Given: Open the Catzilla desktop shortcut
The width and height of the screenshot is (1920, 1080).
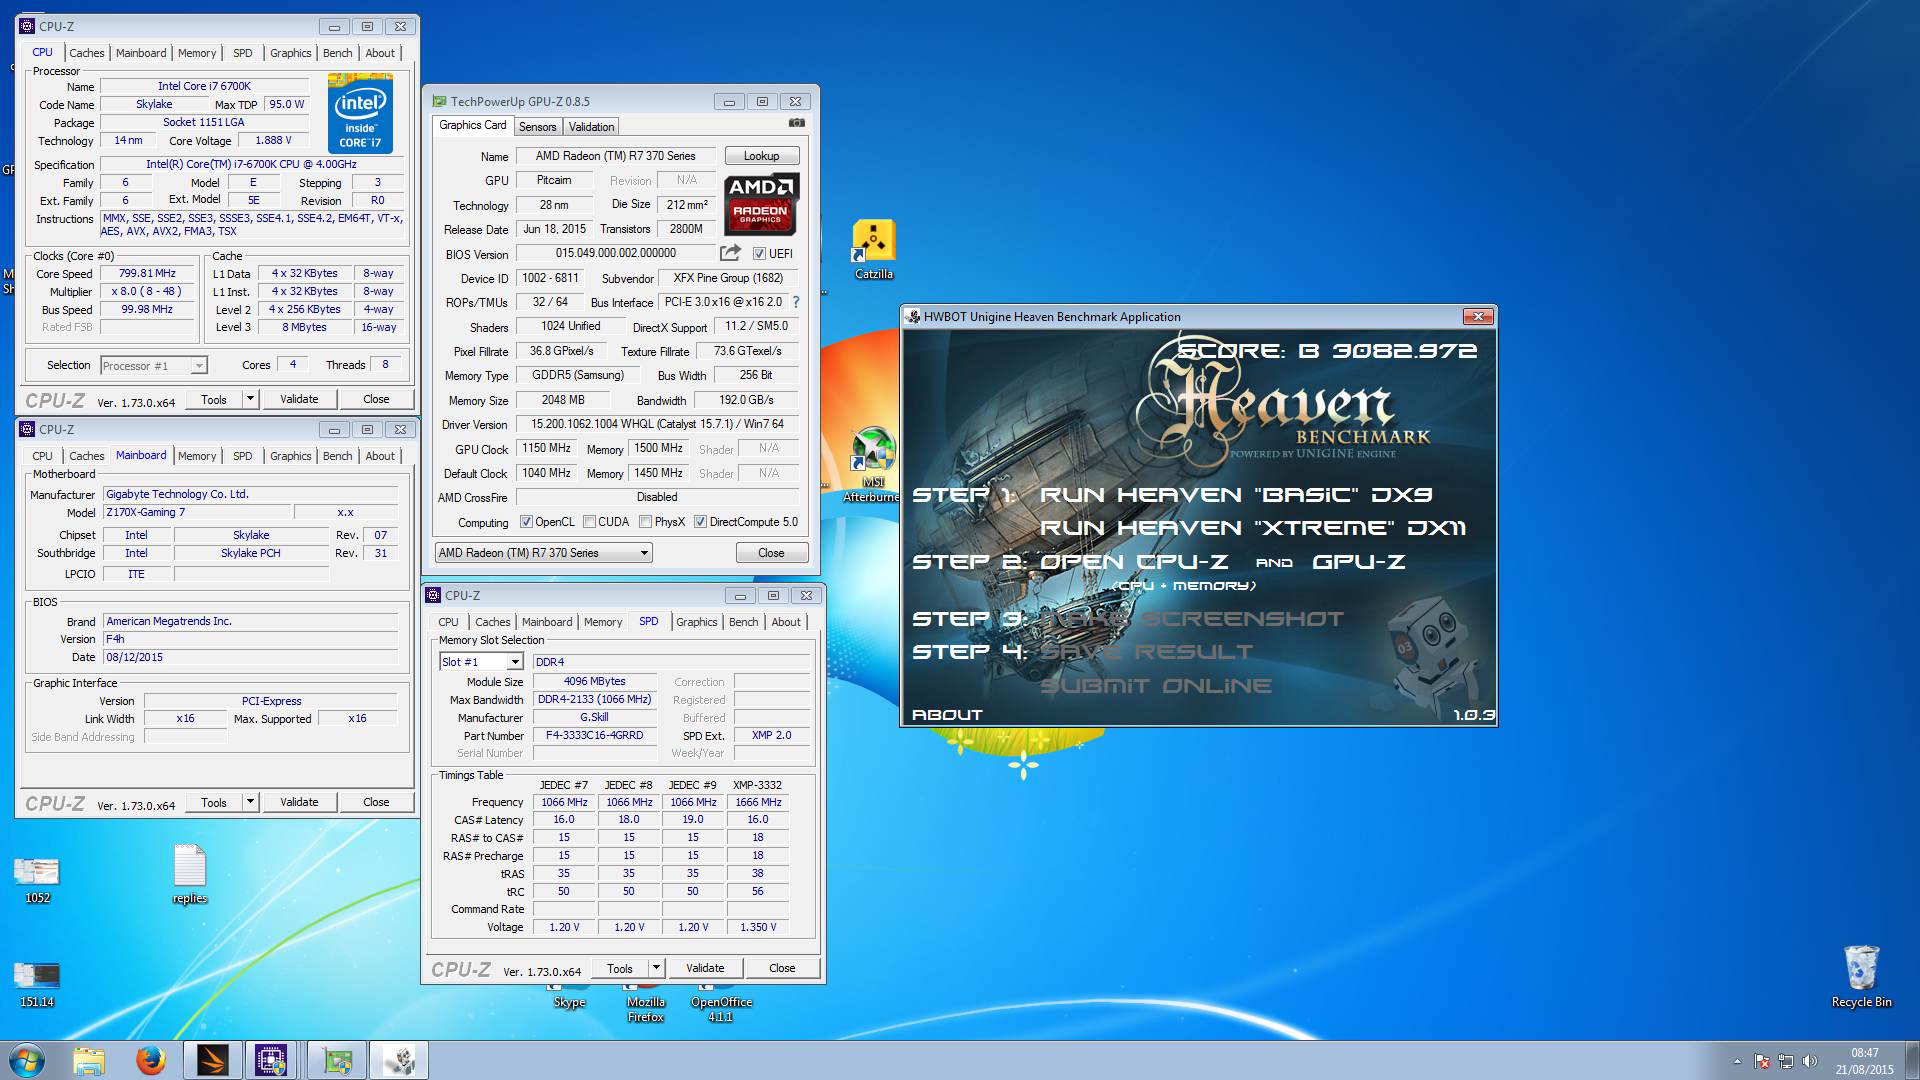Looking at the screenshot, I should 873,250.
